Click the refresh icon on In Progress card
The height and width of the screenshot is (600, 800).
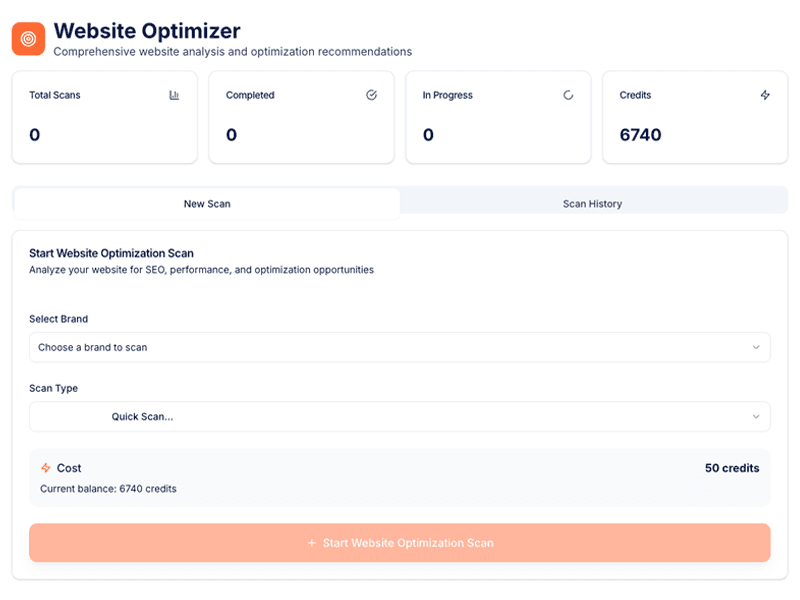click(x=568, y=94)
